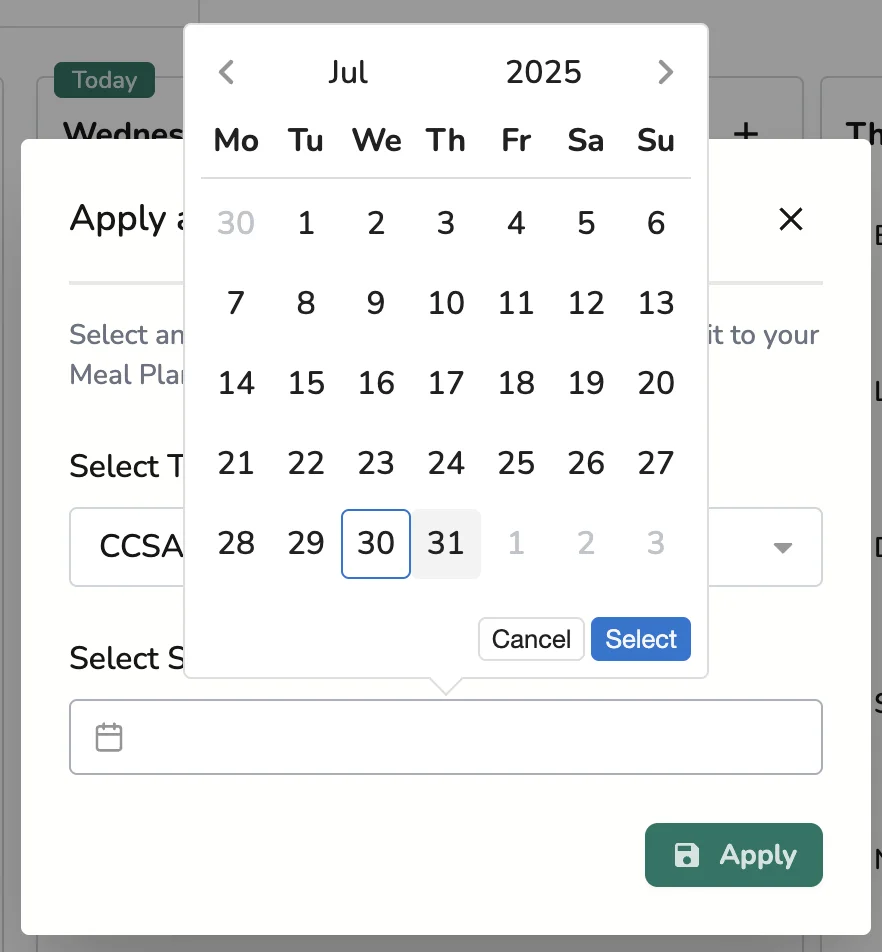This screenshot has width=882, height=952.
Task: Cancel the date picker
Action: pyautogui.click(x=531, y=639)
